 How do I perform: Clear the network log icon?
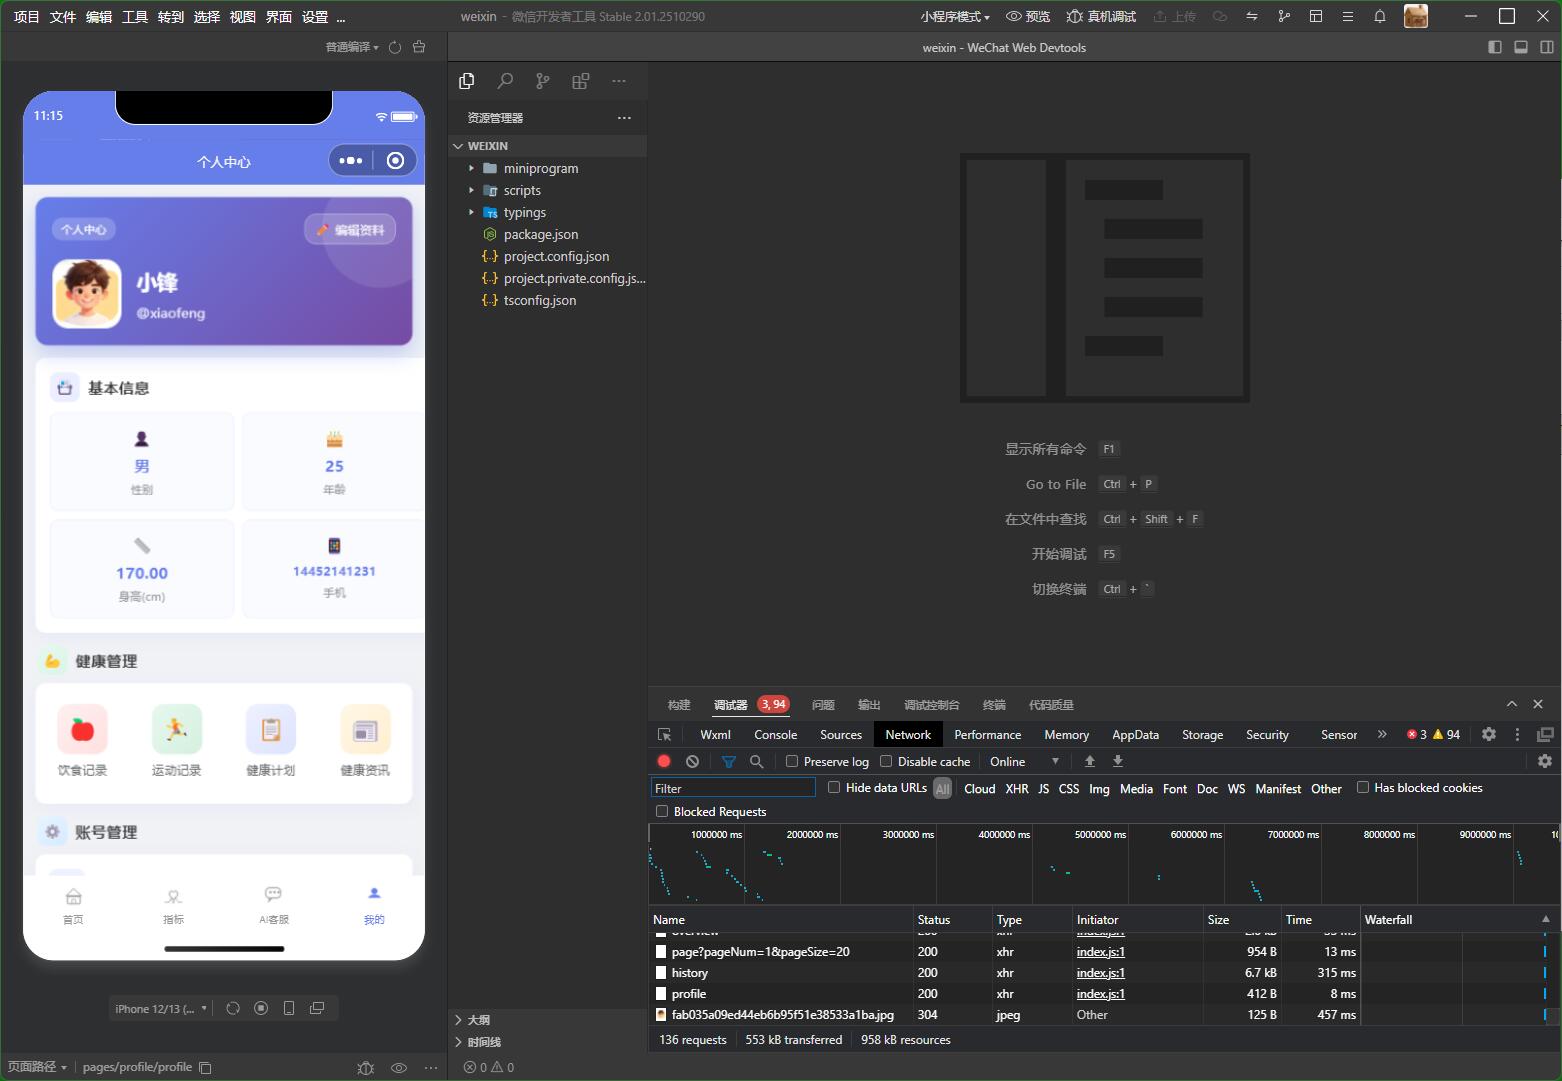point(692,761)
